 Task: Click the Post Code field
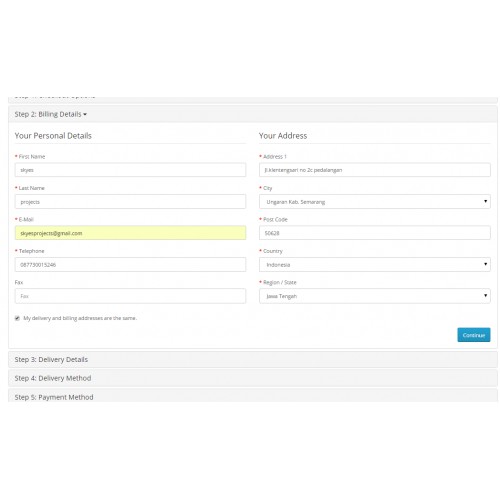click(x=375, y=233)
